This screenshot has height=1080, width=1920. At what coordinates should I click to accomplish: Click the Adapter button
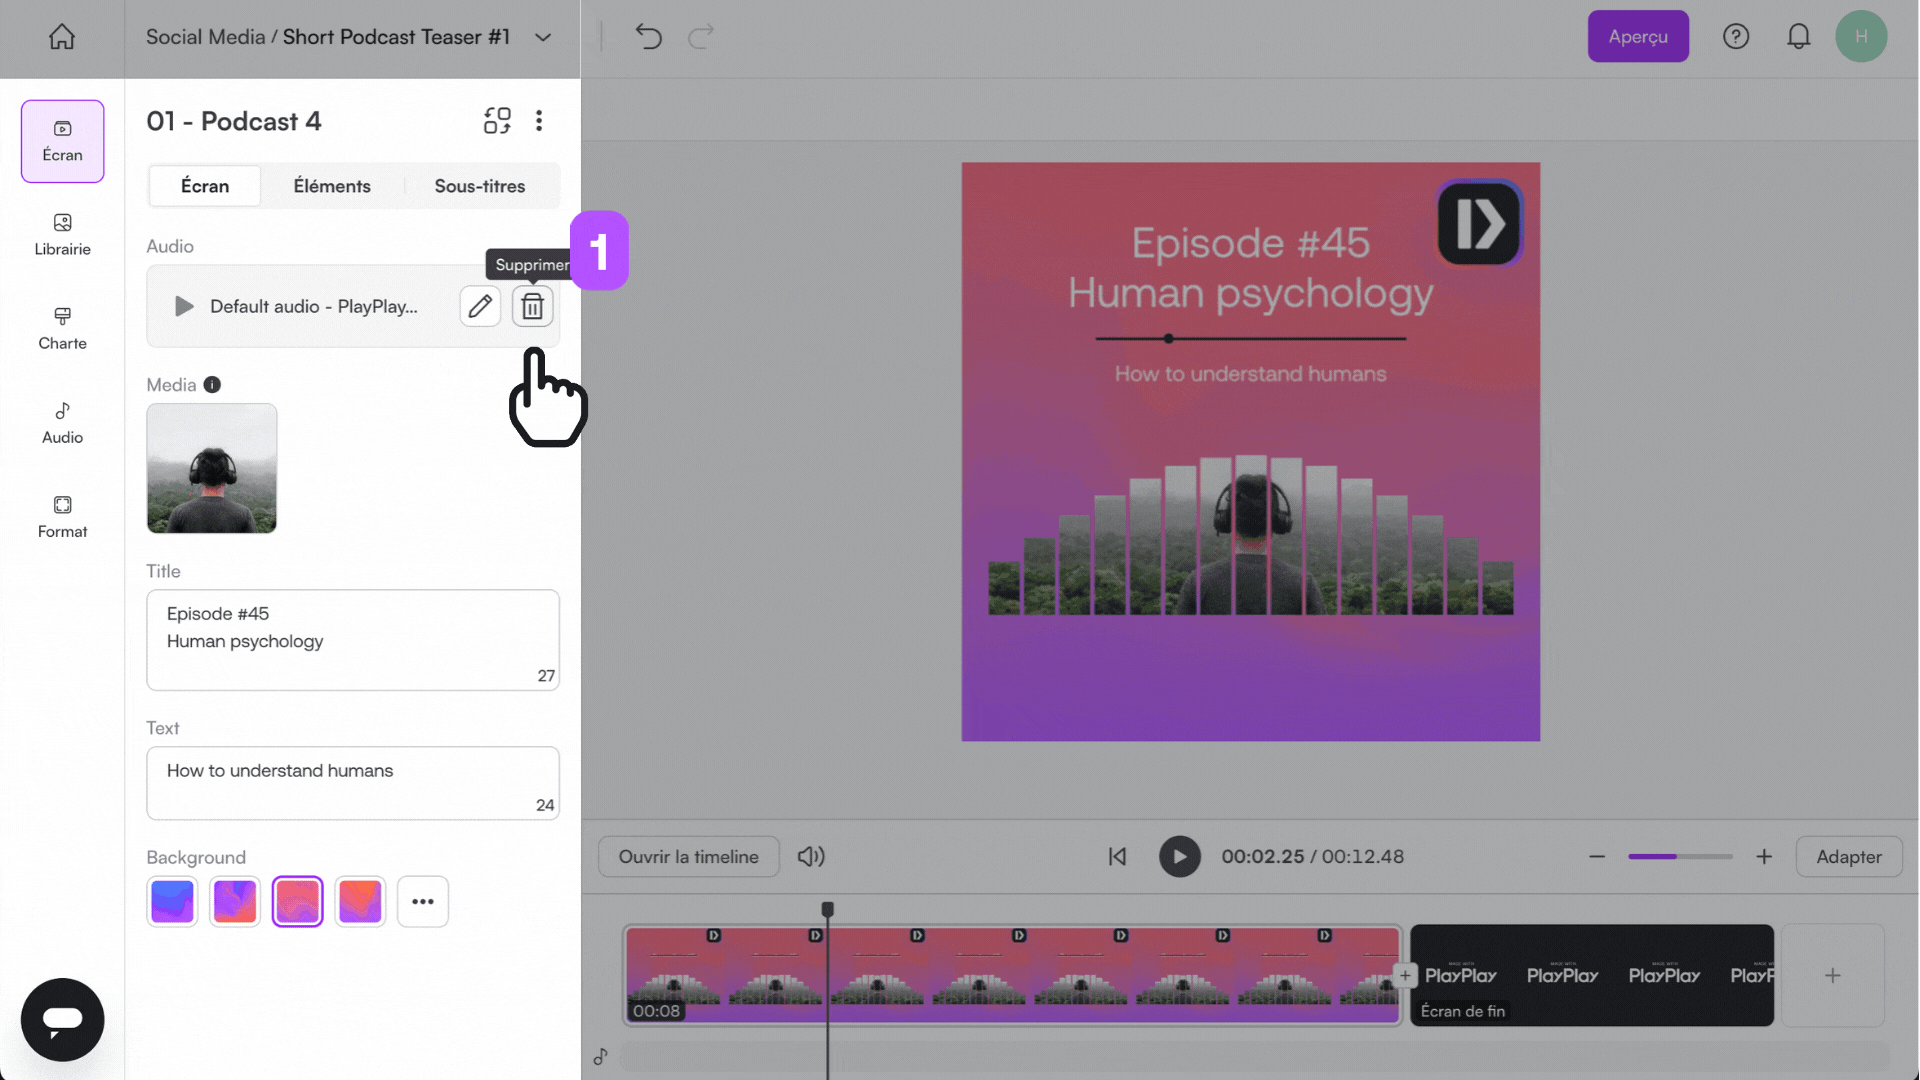[1849, 856]
